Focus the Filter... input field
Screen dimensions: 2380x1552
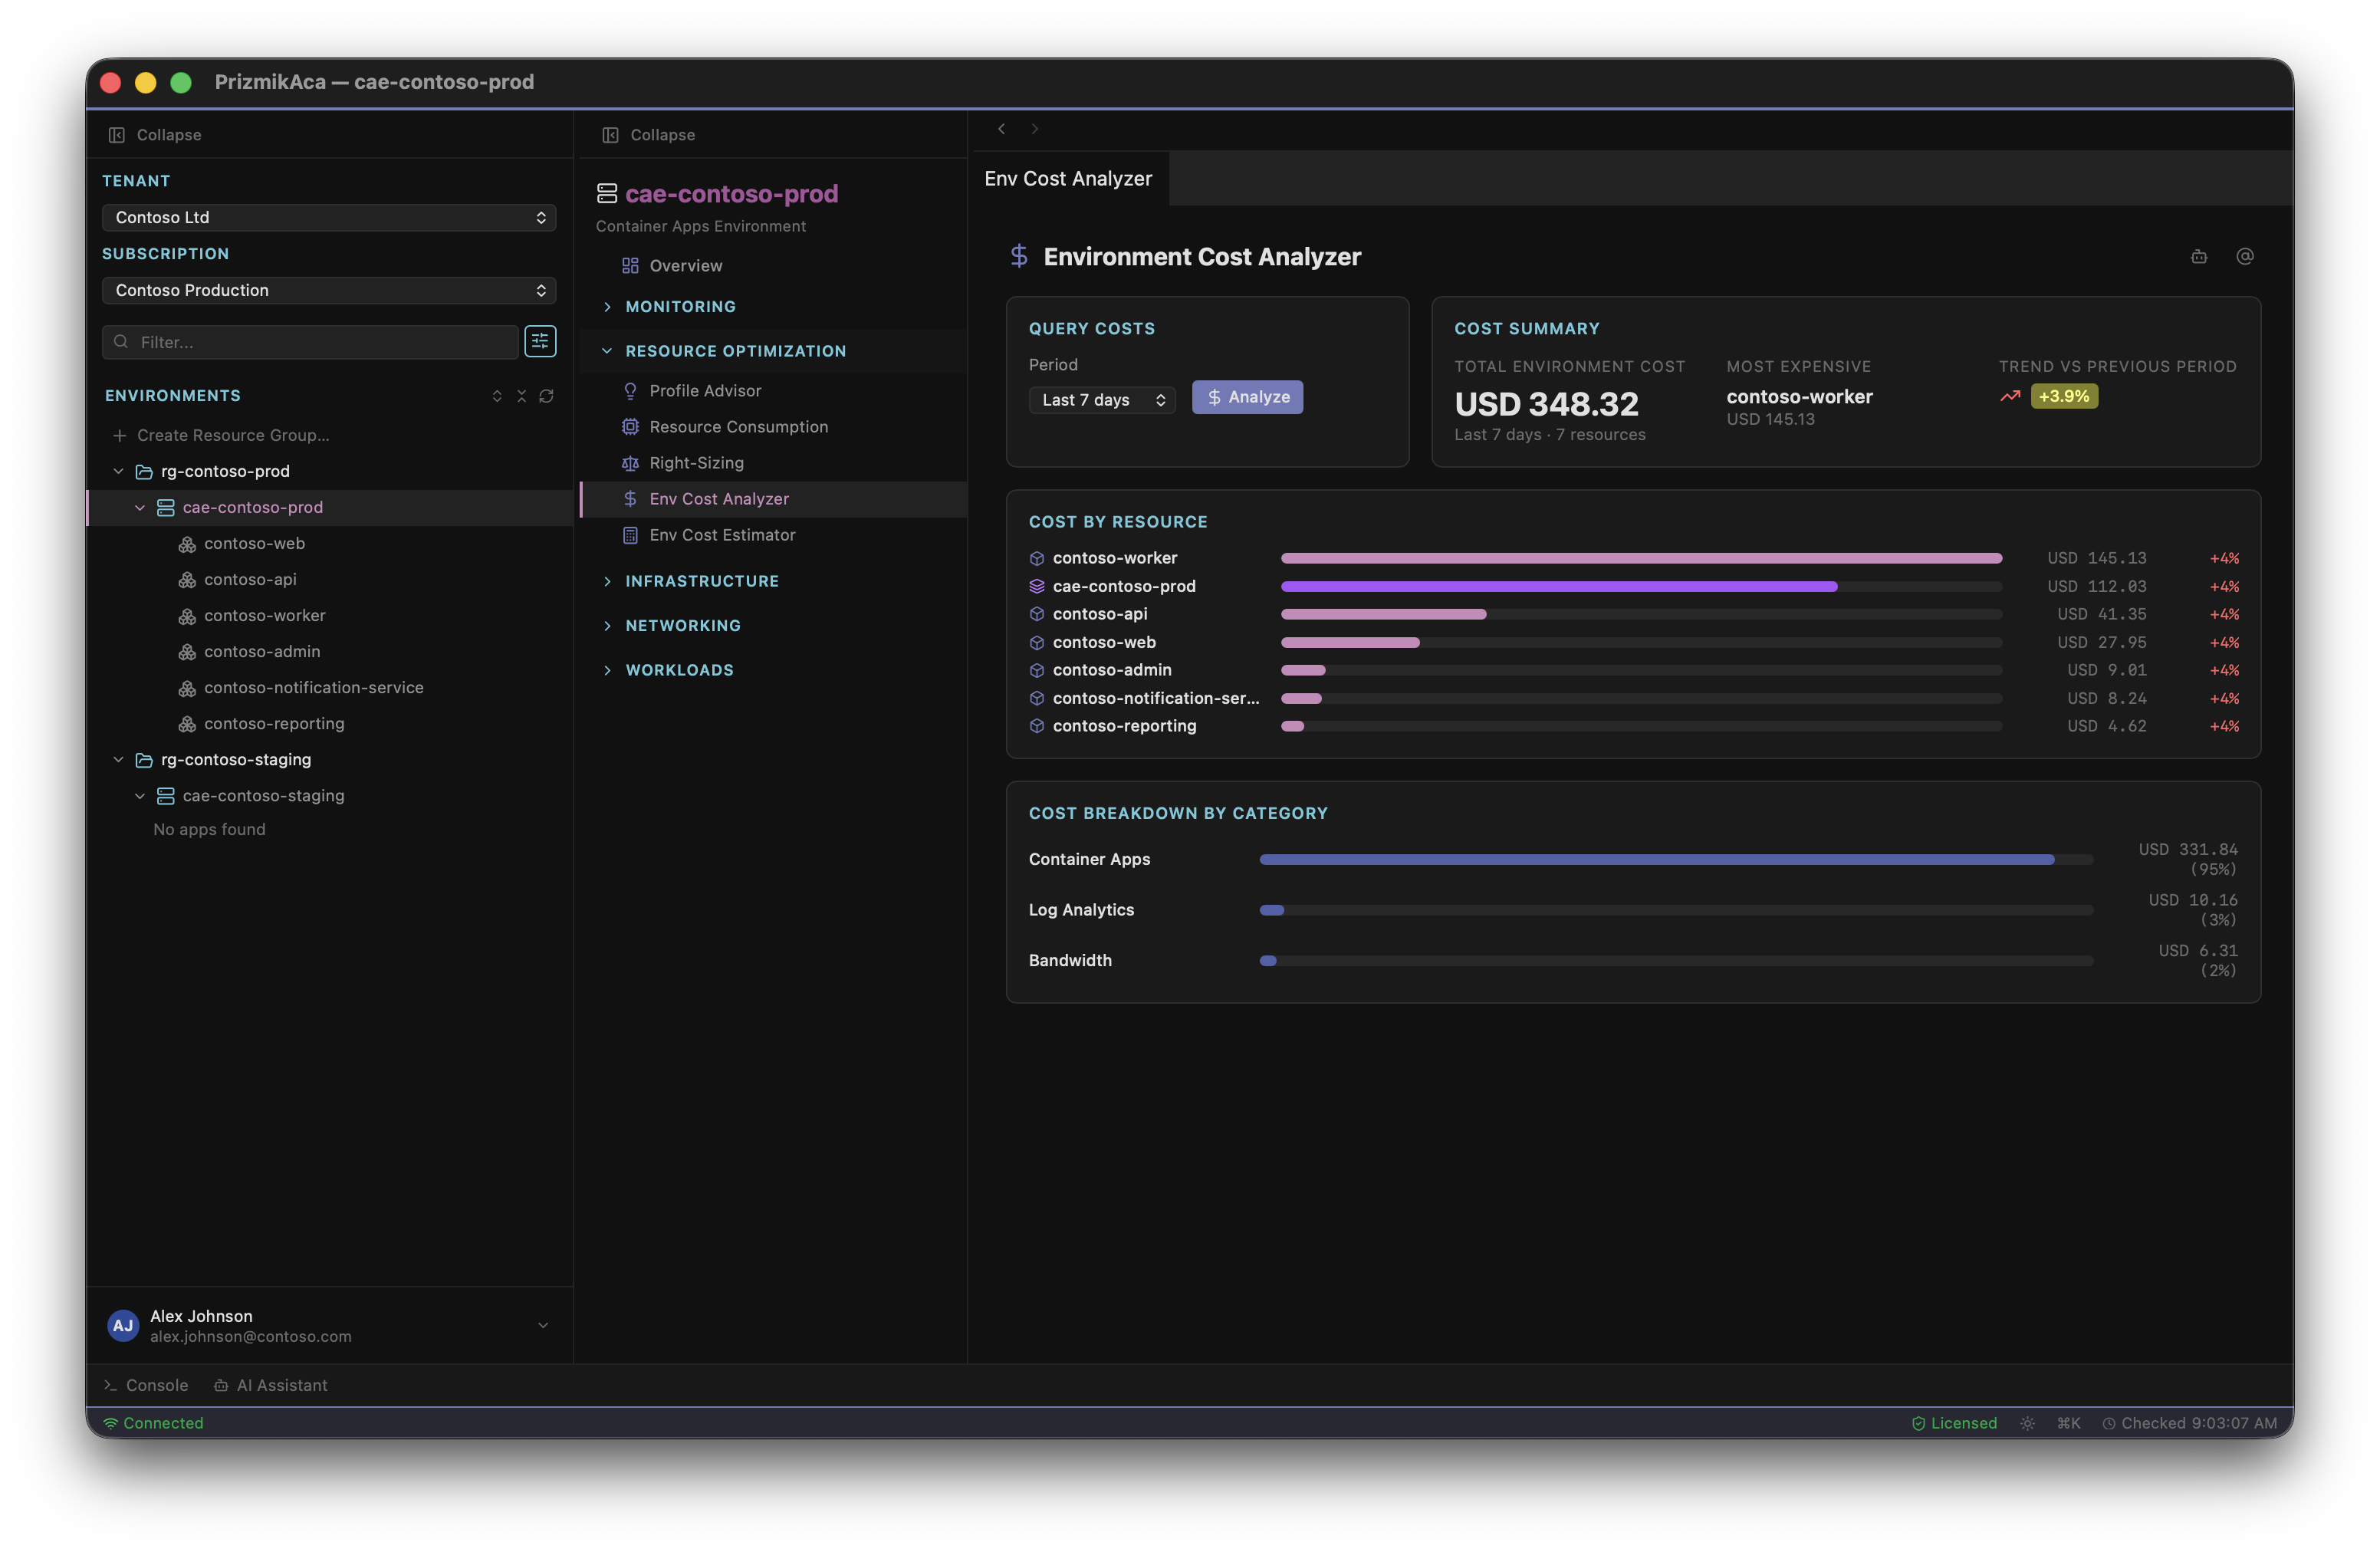pyautogui.click(x=310, y=341)
